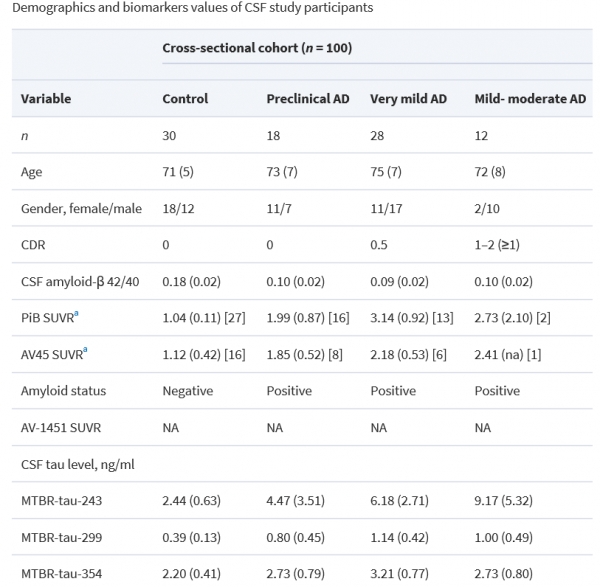Click the Variable column header
The width and height of the screenshot is (600, 587).
pos(46,99)
